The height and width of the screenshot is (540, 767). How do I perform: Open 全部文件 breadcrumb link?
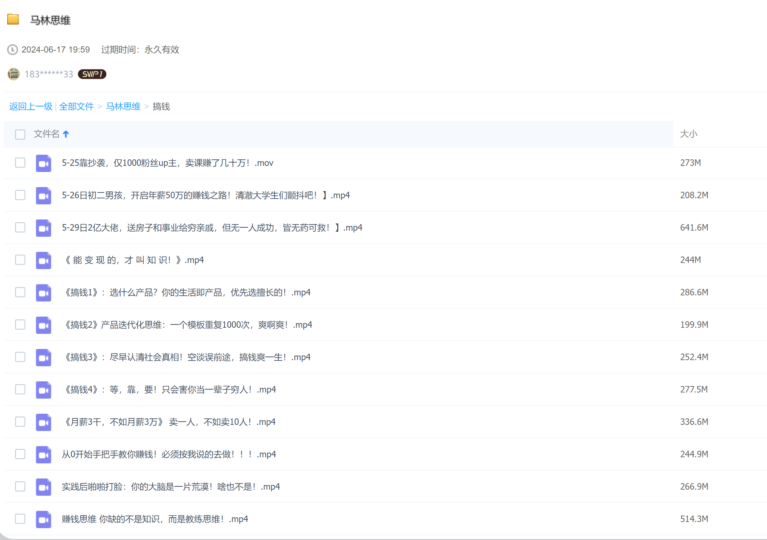click(x=76, y=106)
